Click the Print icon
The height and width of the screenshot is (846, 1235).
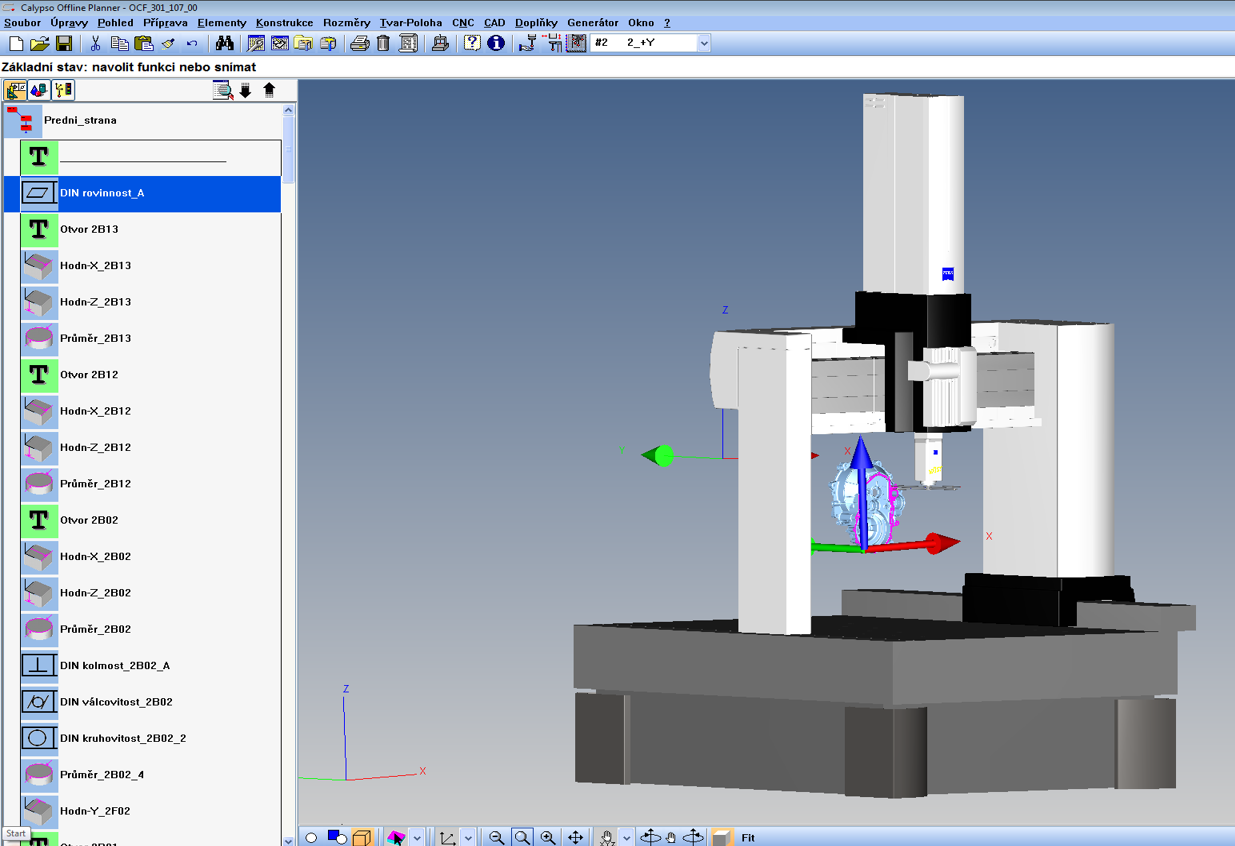point(360,43)
